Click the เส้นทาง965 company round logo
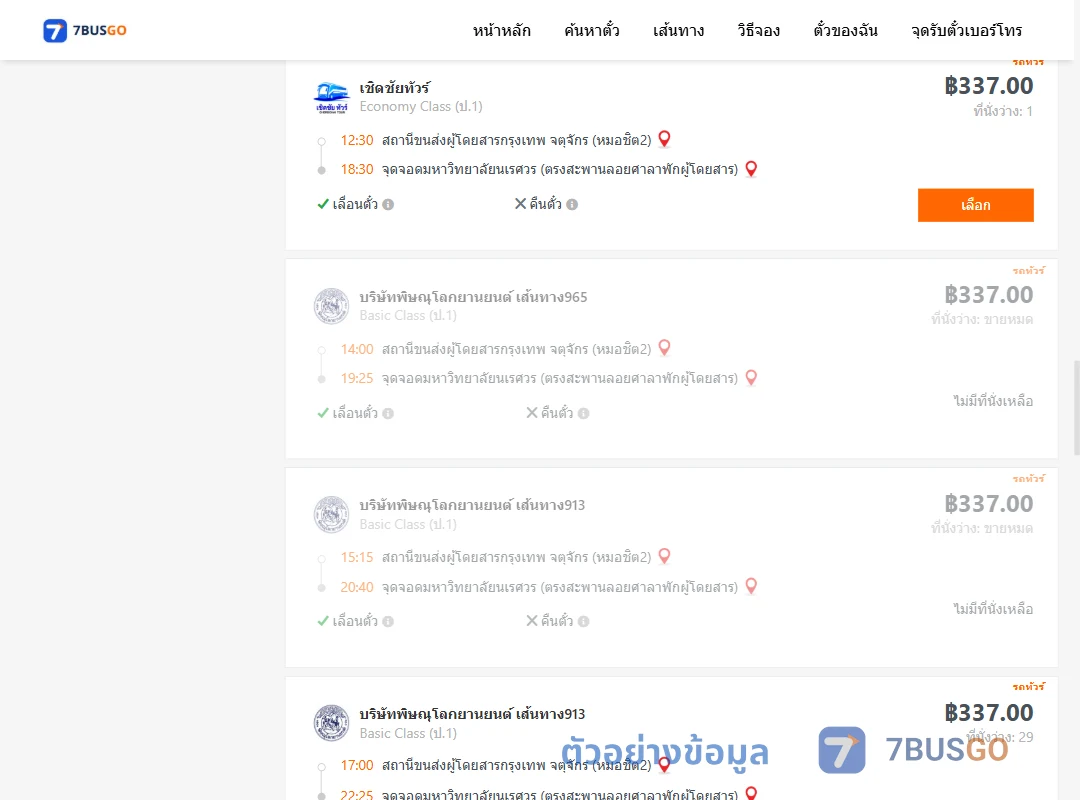 point(331,305)
